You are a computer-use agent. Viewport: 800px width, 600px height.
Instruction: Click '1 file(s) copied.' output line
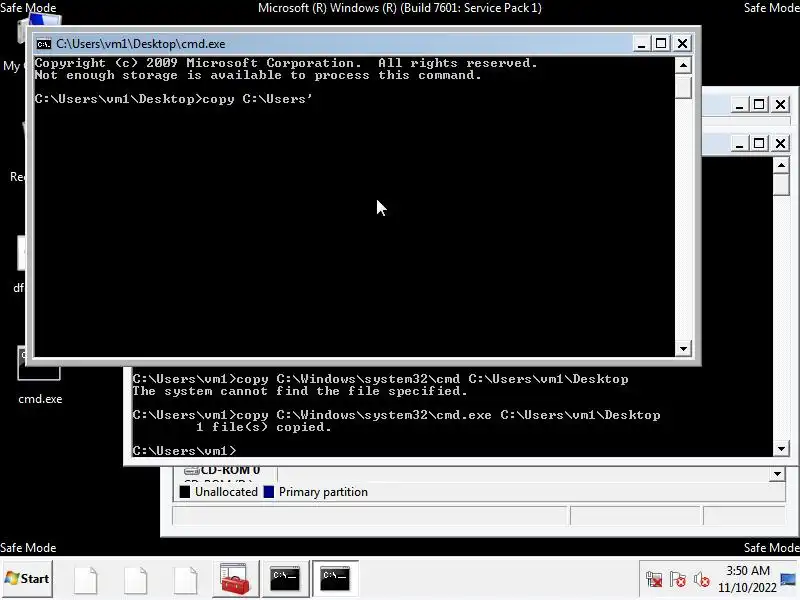point(264,427)
